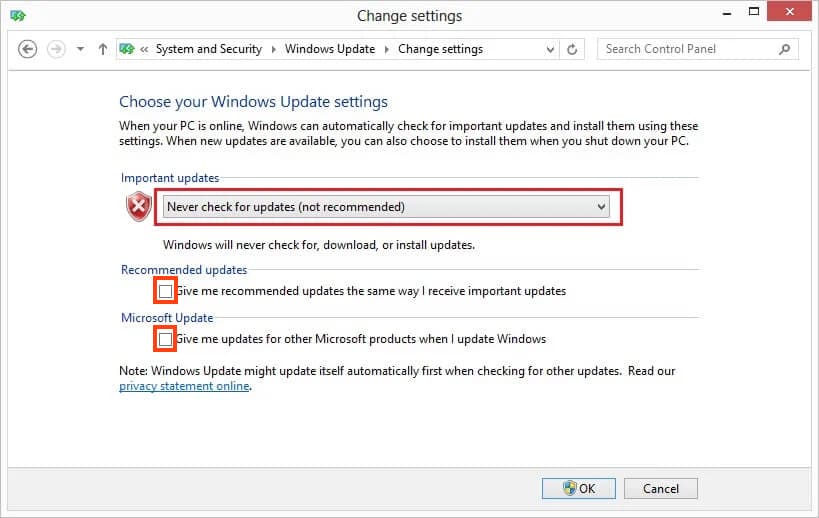Click the Up one level arrow

point(103,49)
